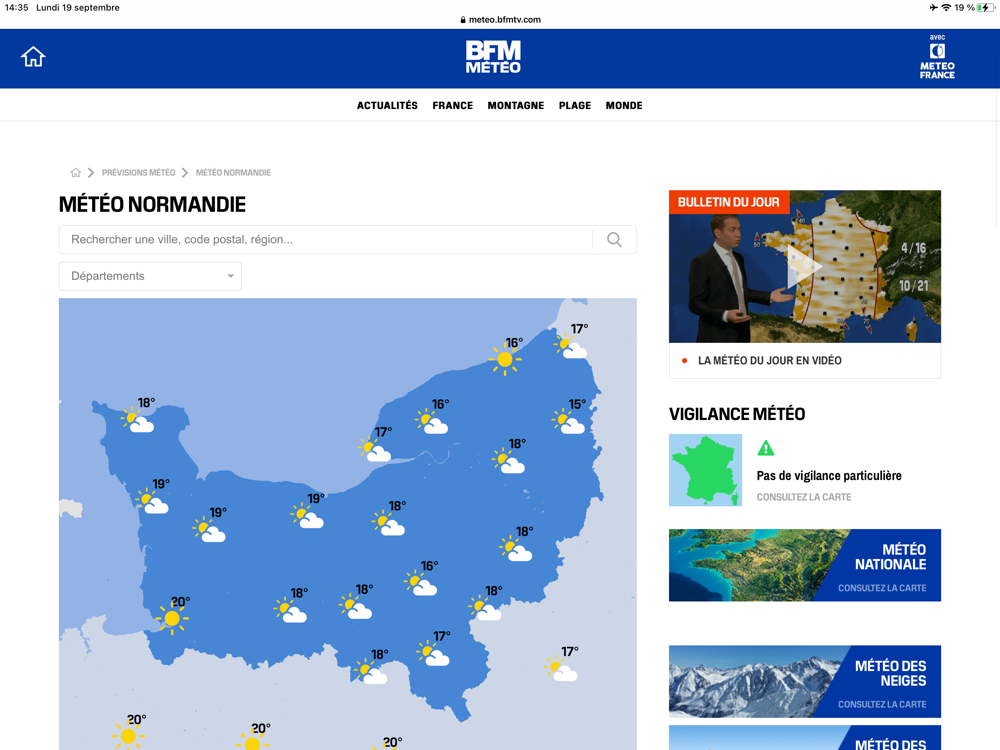
Task: Open the green vigilance warning triangle
Action: [766, 448]
